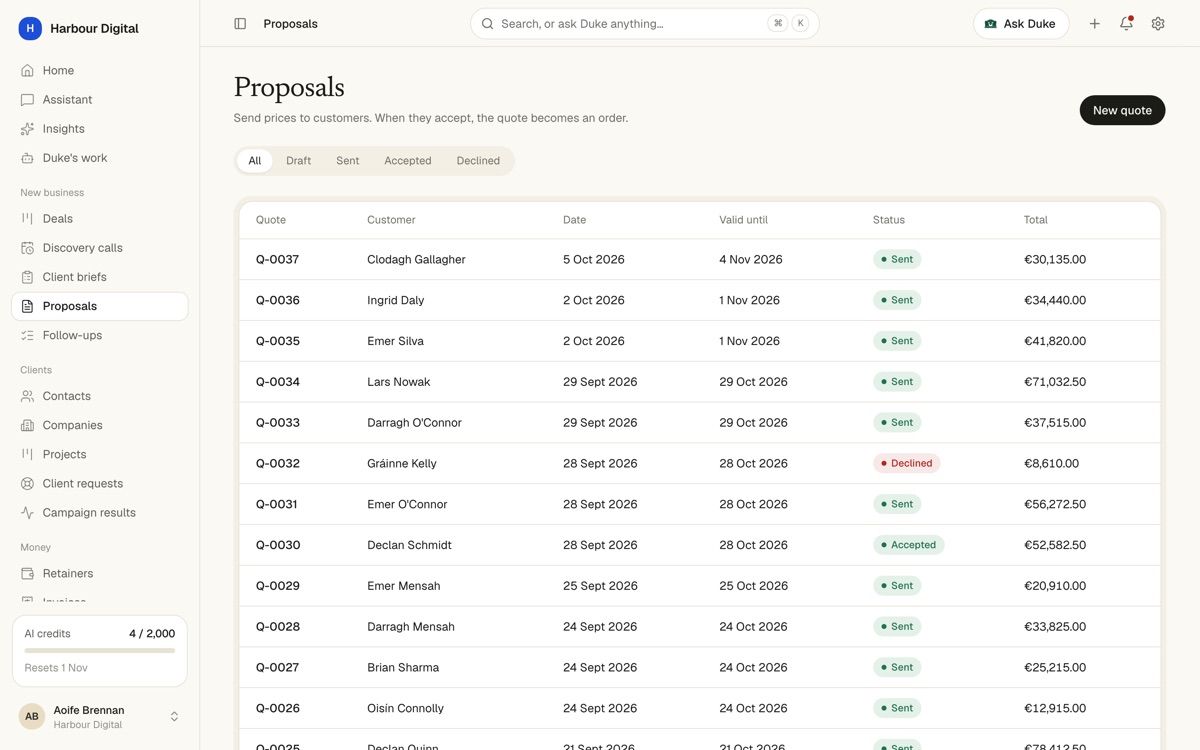Image resolution: width=1200 pixels, height=750 pixels.
Task: Open quote Q-0031
Action: pos(276,504)
